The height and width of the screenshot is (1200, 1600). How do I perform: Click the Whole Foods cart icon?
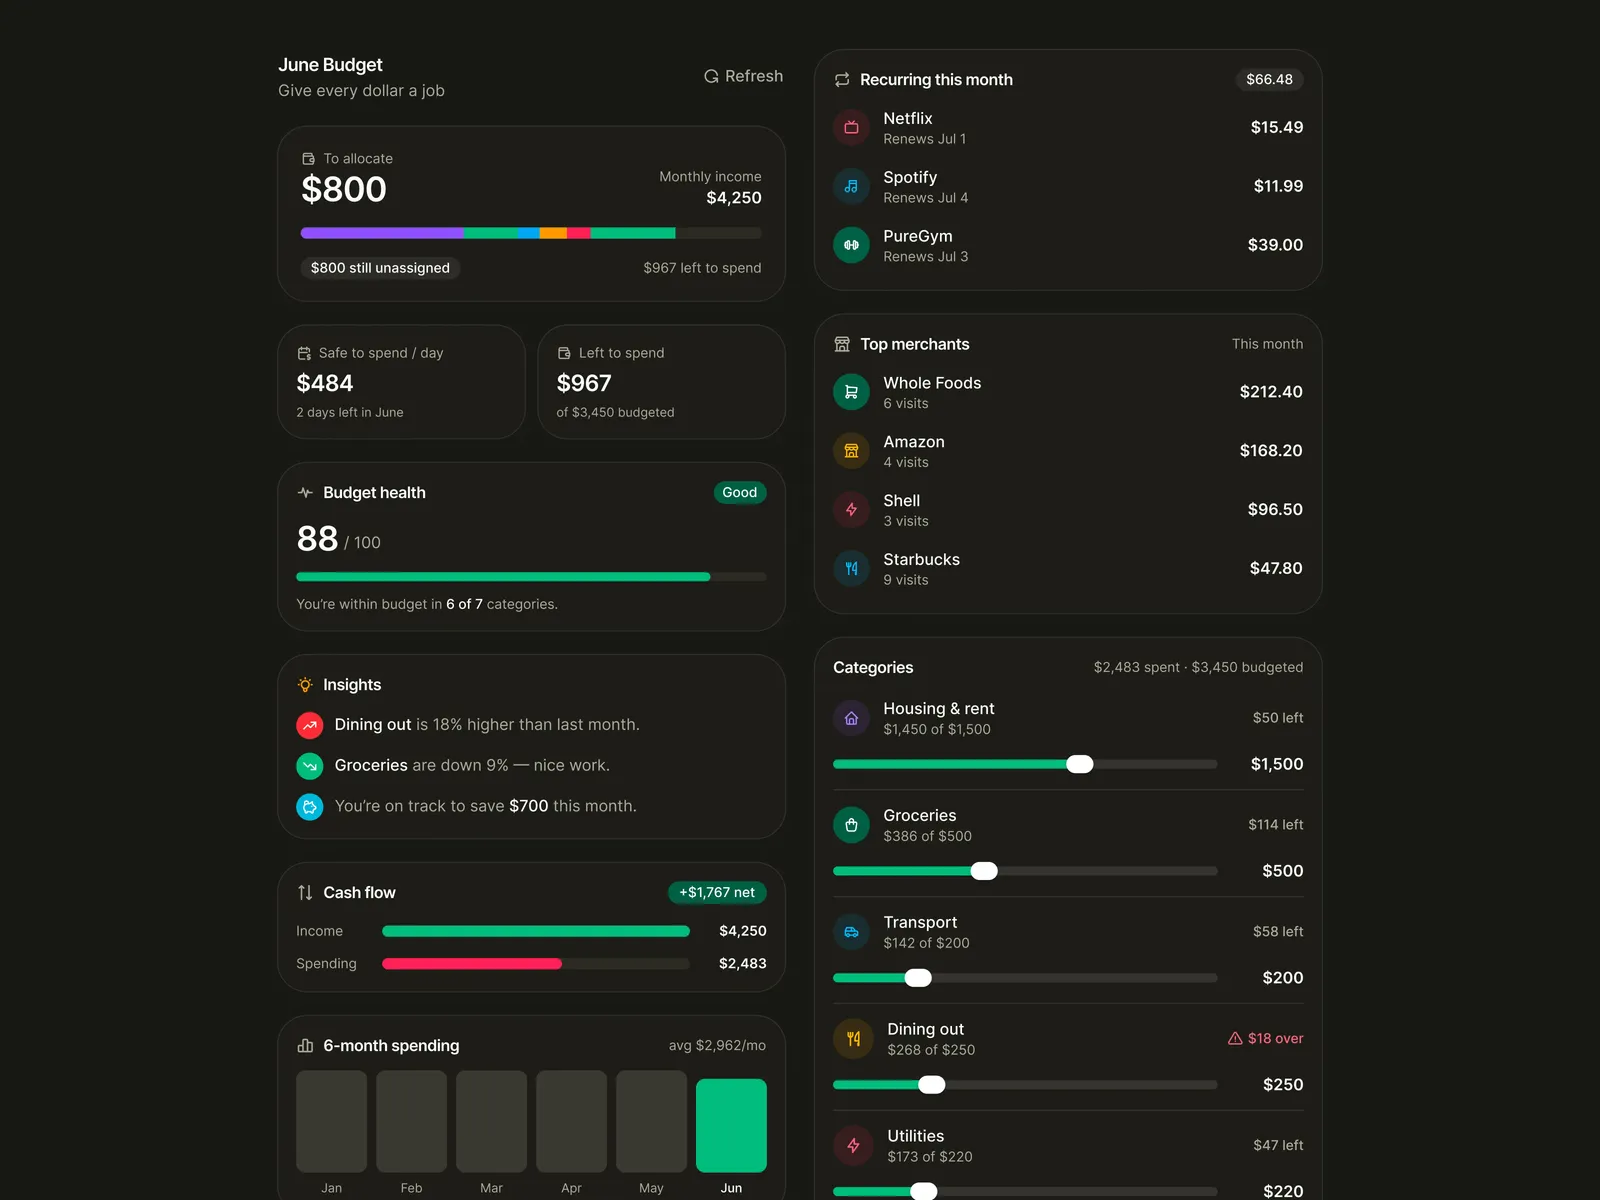(851, 392)
